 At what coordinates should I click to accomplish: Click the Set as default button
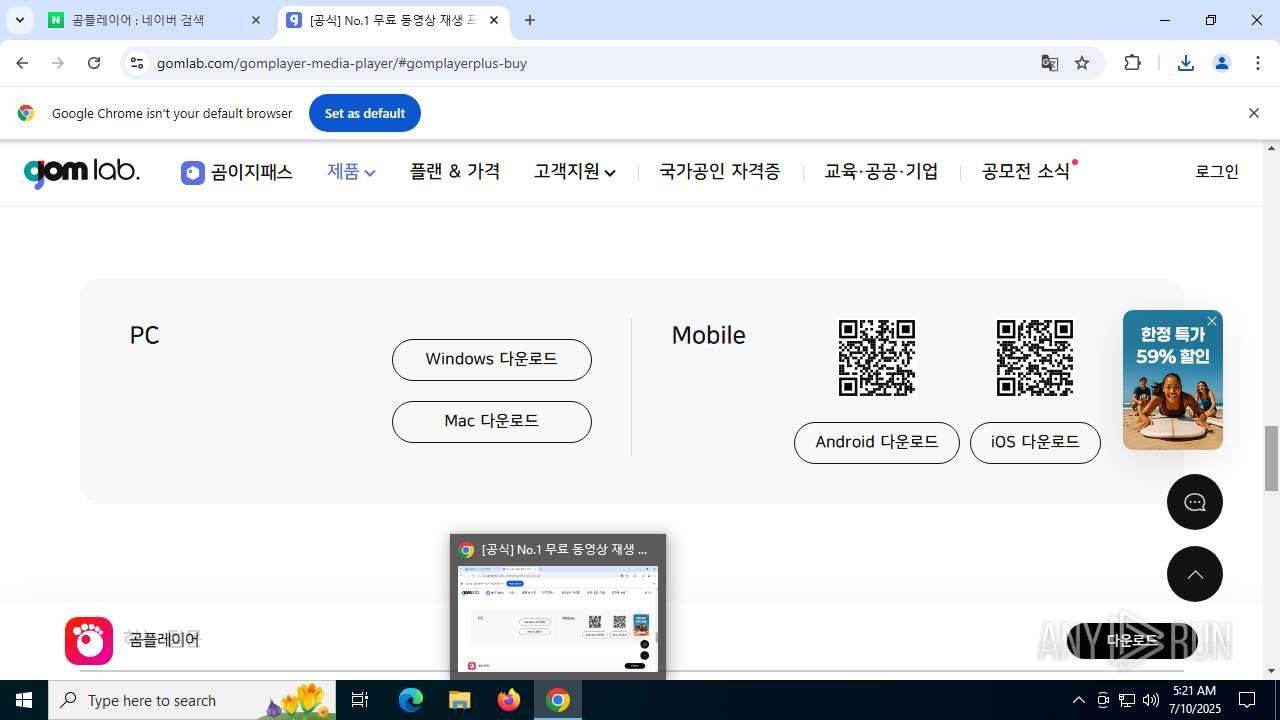tap(365, 113)
